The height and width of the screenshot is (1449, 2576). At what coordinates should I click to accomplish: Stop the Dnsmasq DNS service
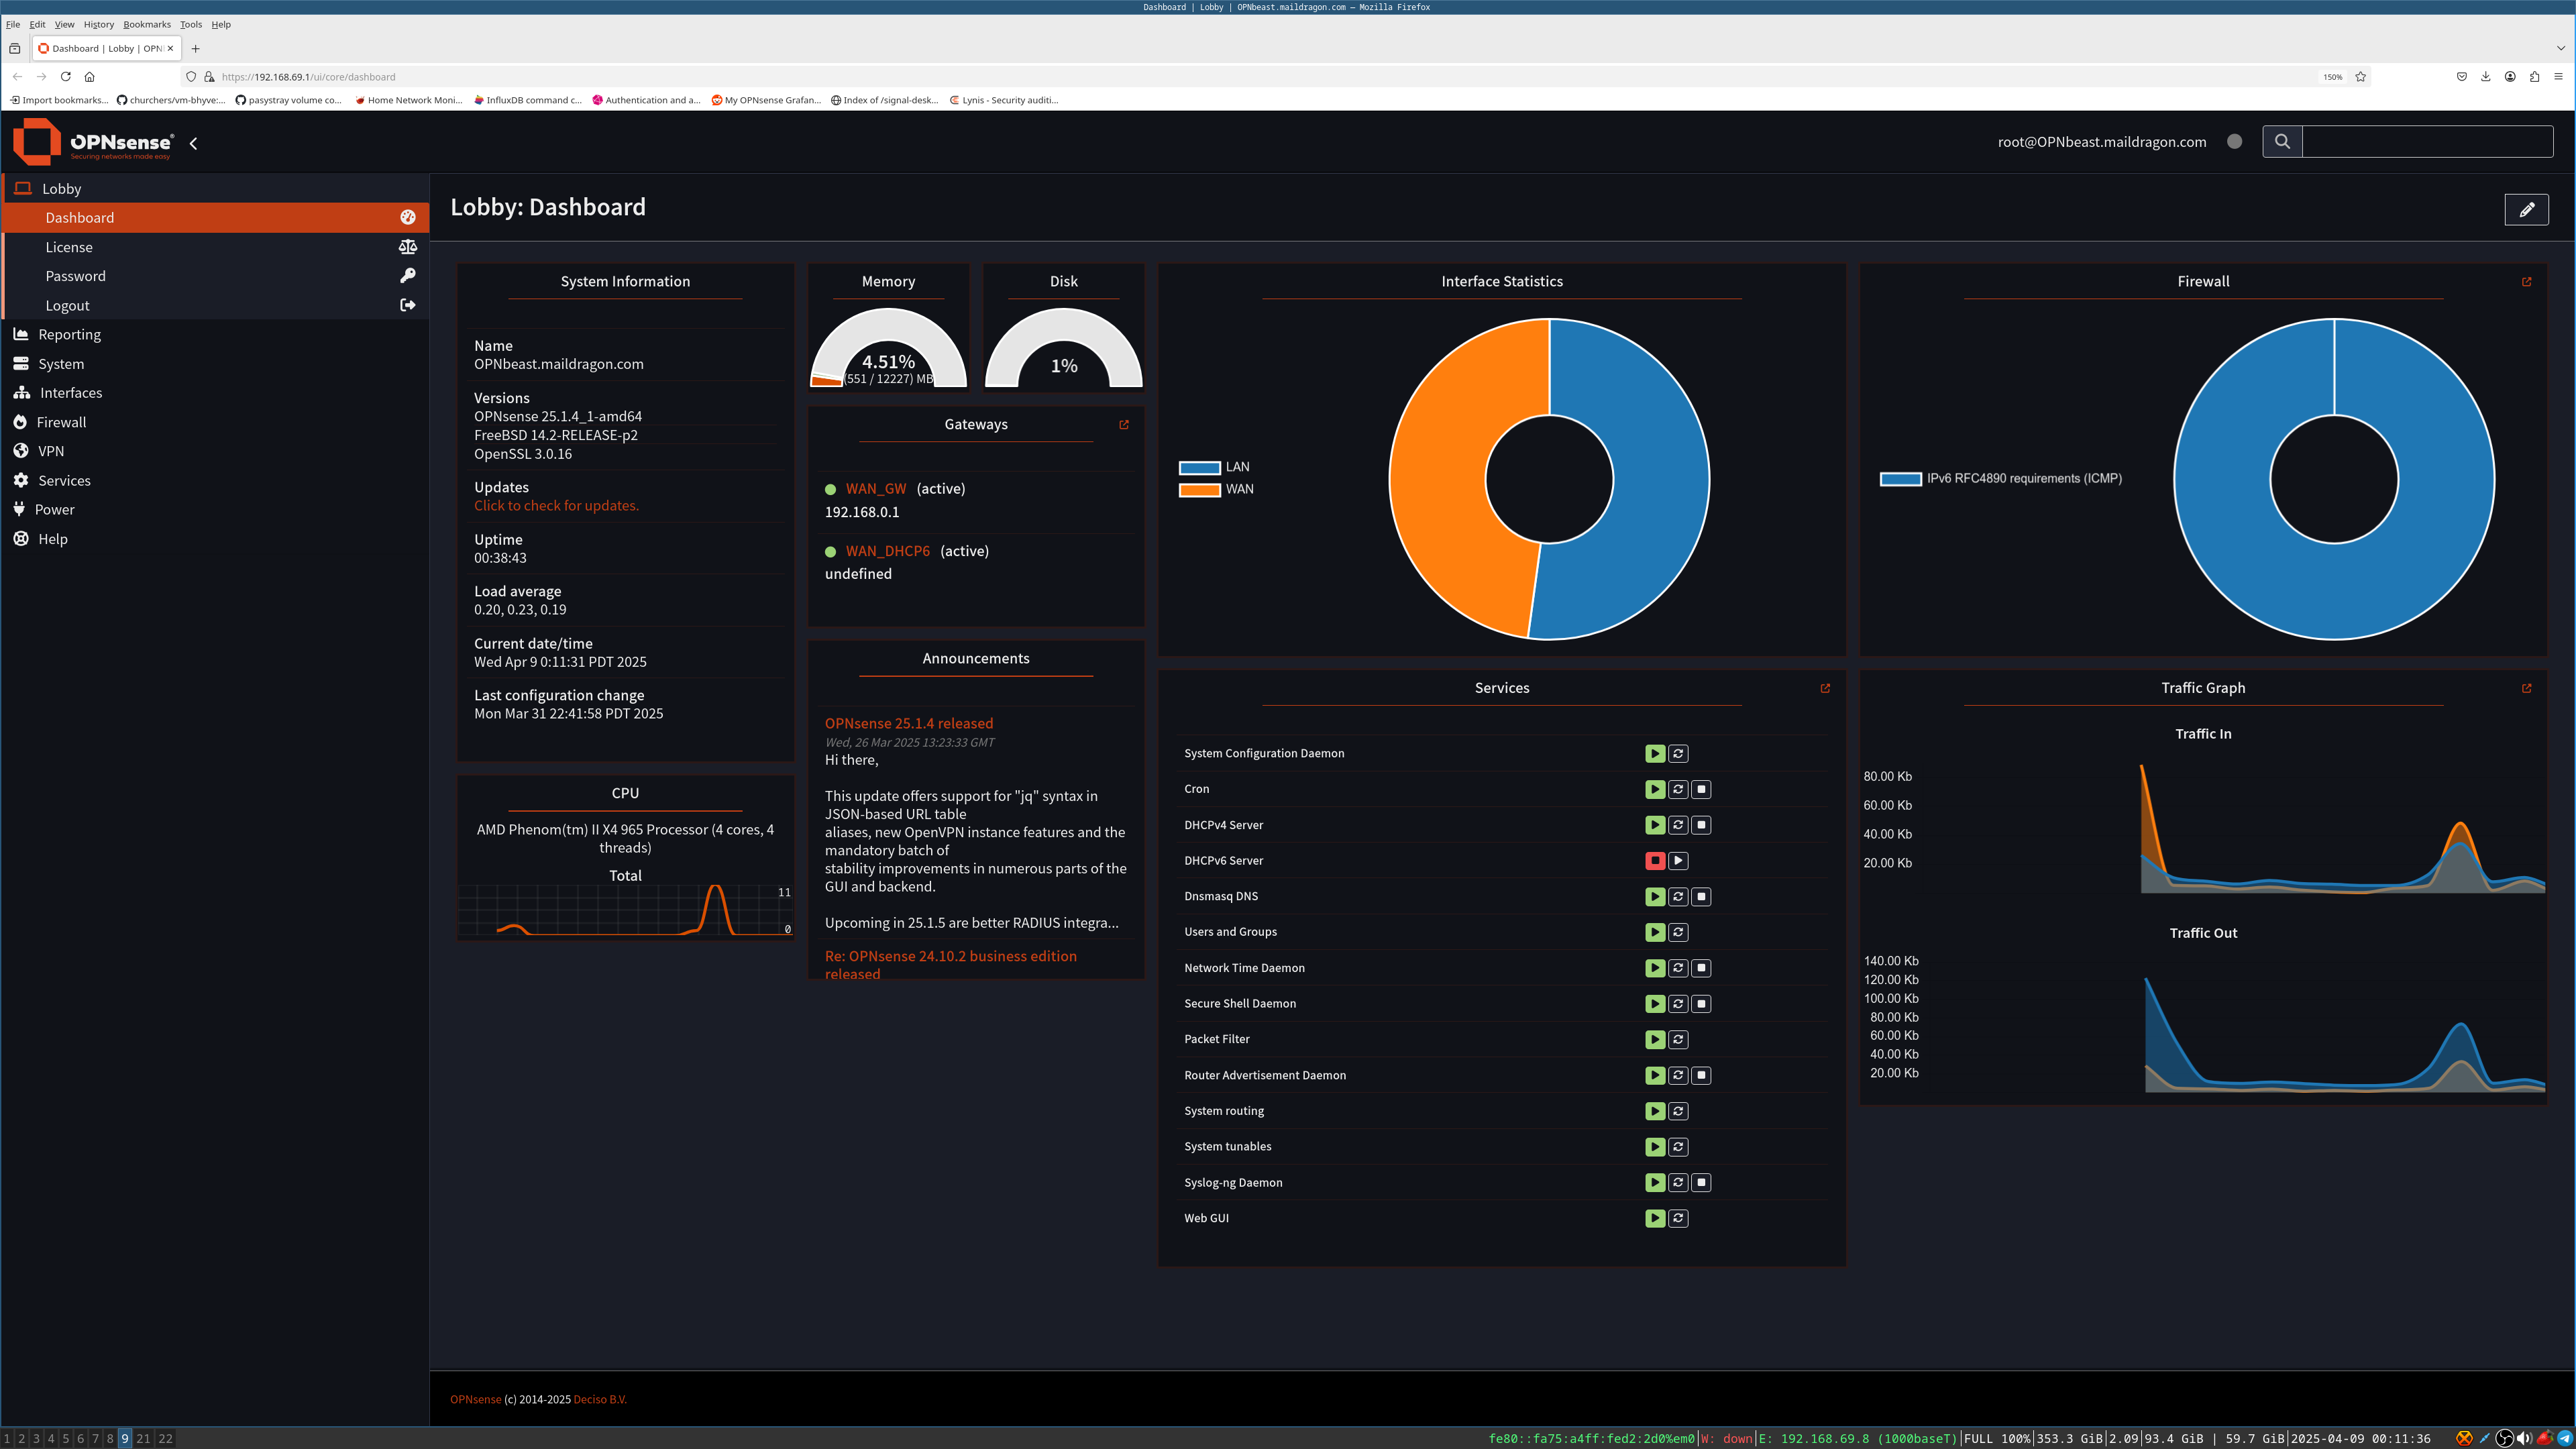click(1701, 896)
